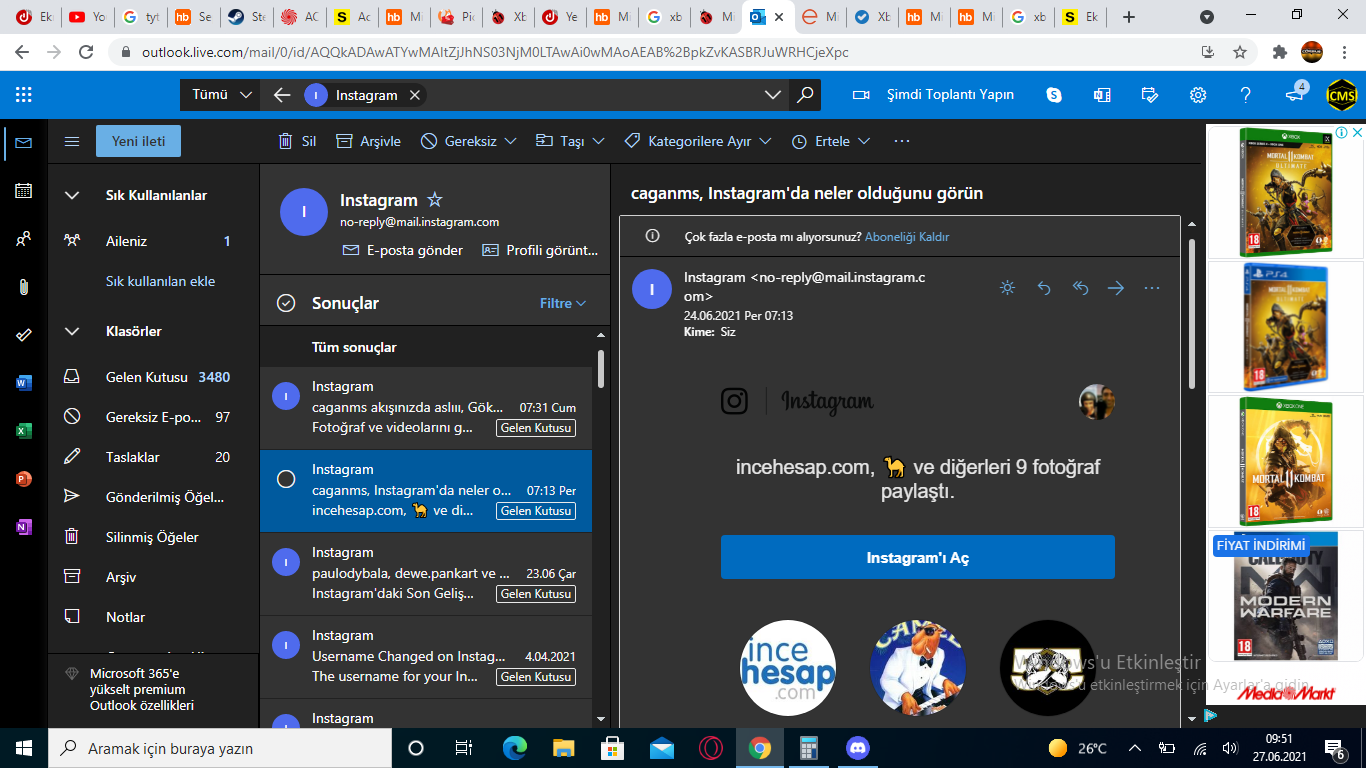Open Files paperclip in left rail
1366x768 pixels.
23,287
